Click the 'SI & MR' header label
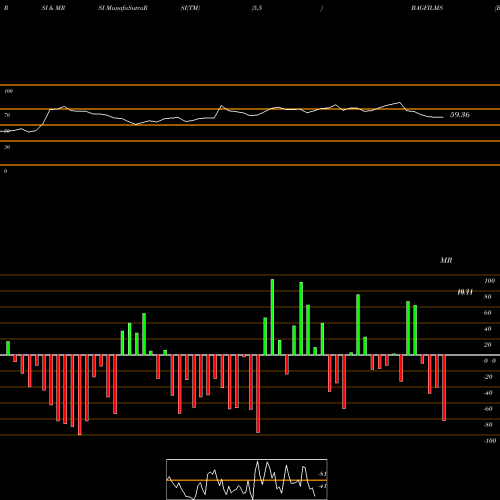The width and height of the screenshot is (500, 500). pos(53,8)
